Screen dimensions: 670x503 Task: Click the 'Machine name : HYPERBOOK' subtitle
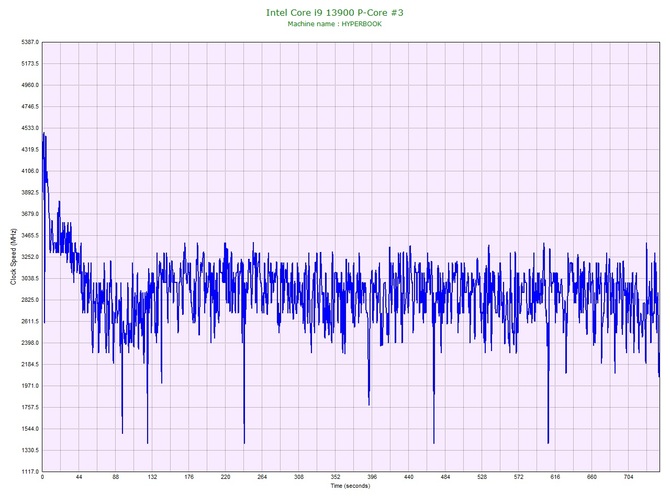pyautogui.click(x=336, y=24)
